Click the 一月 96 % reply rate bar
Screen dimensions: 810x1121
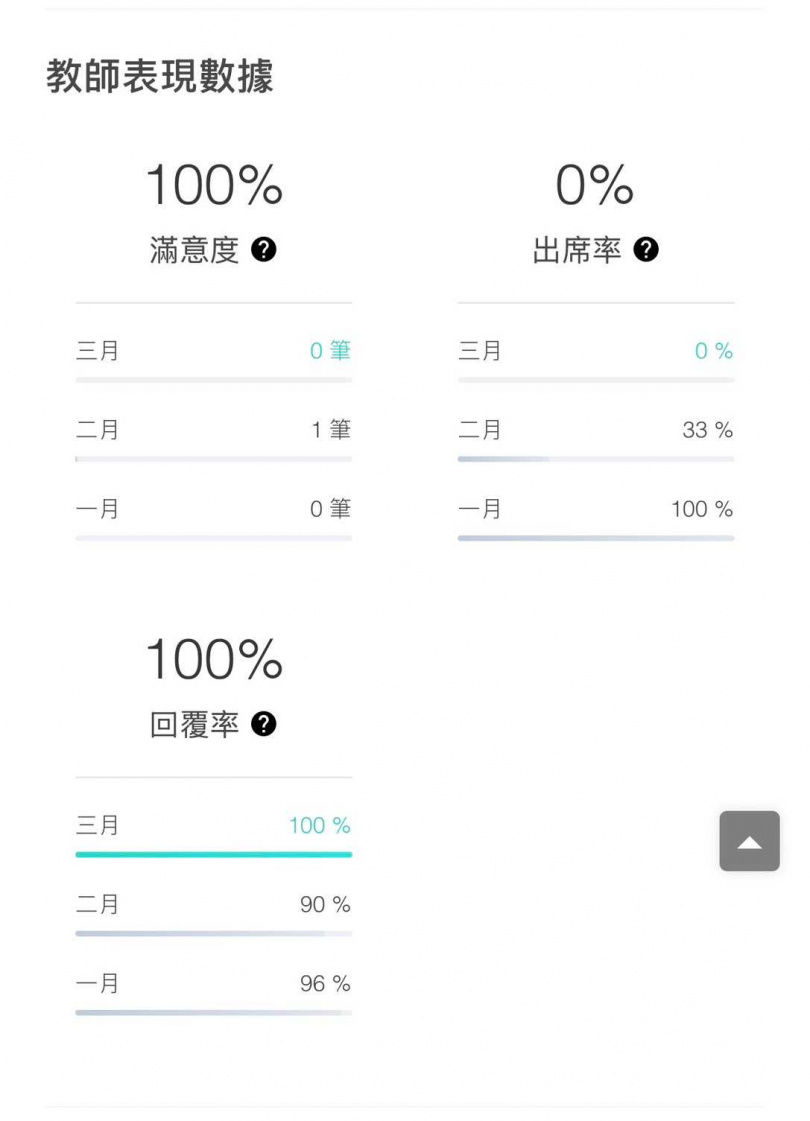point(213,1013)
